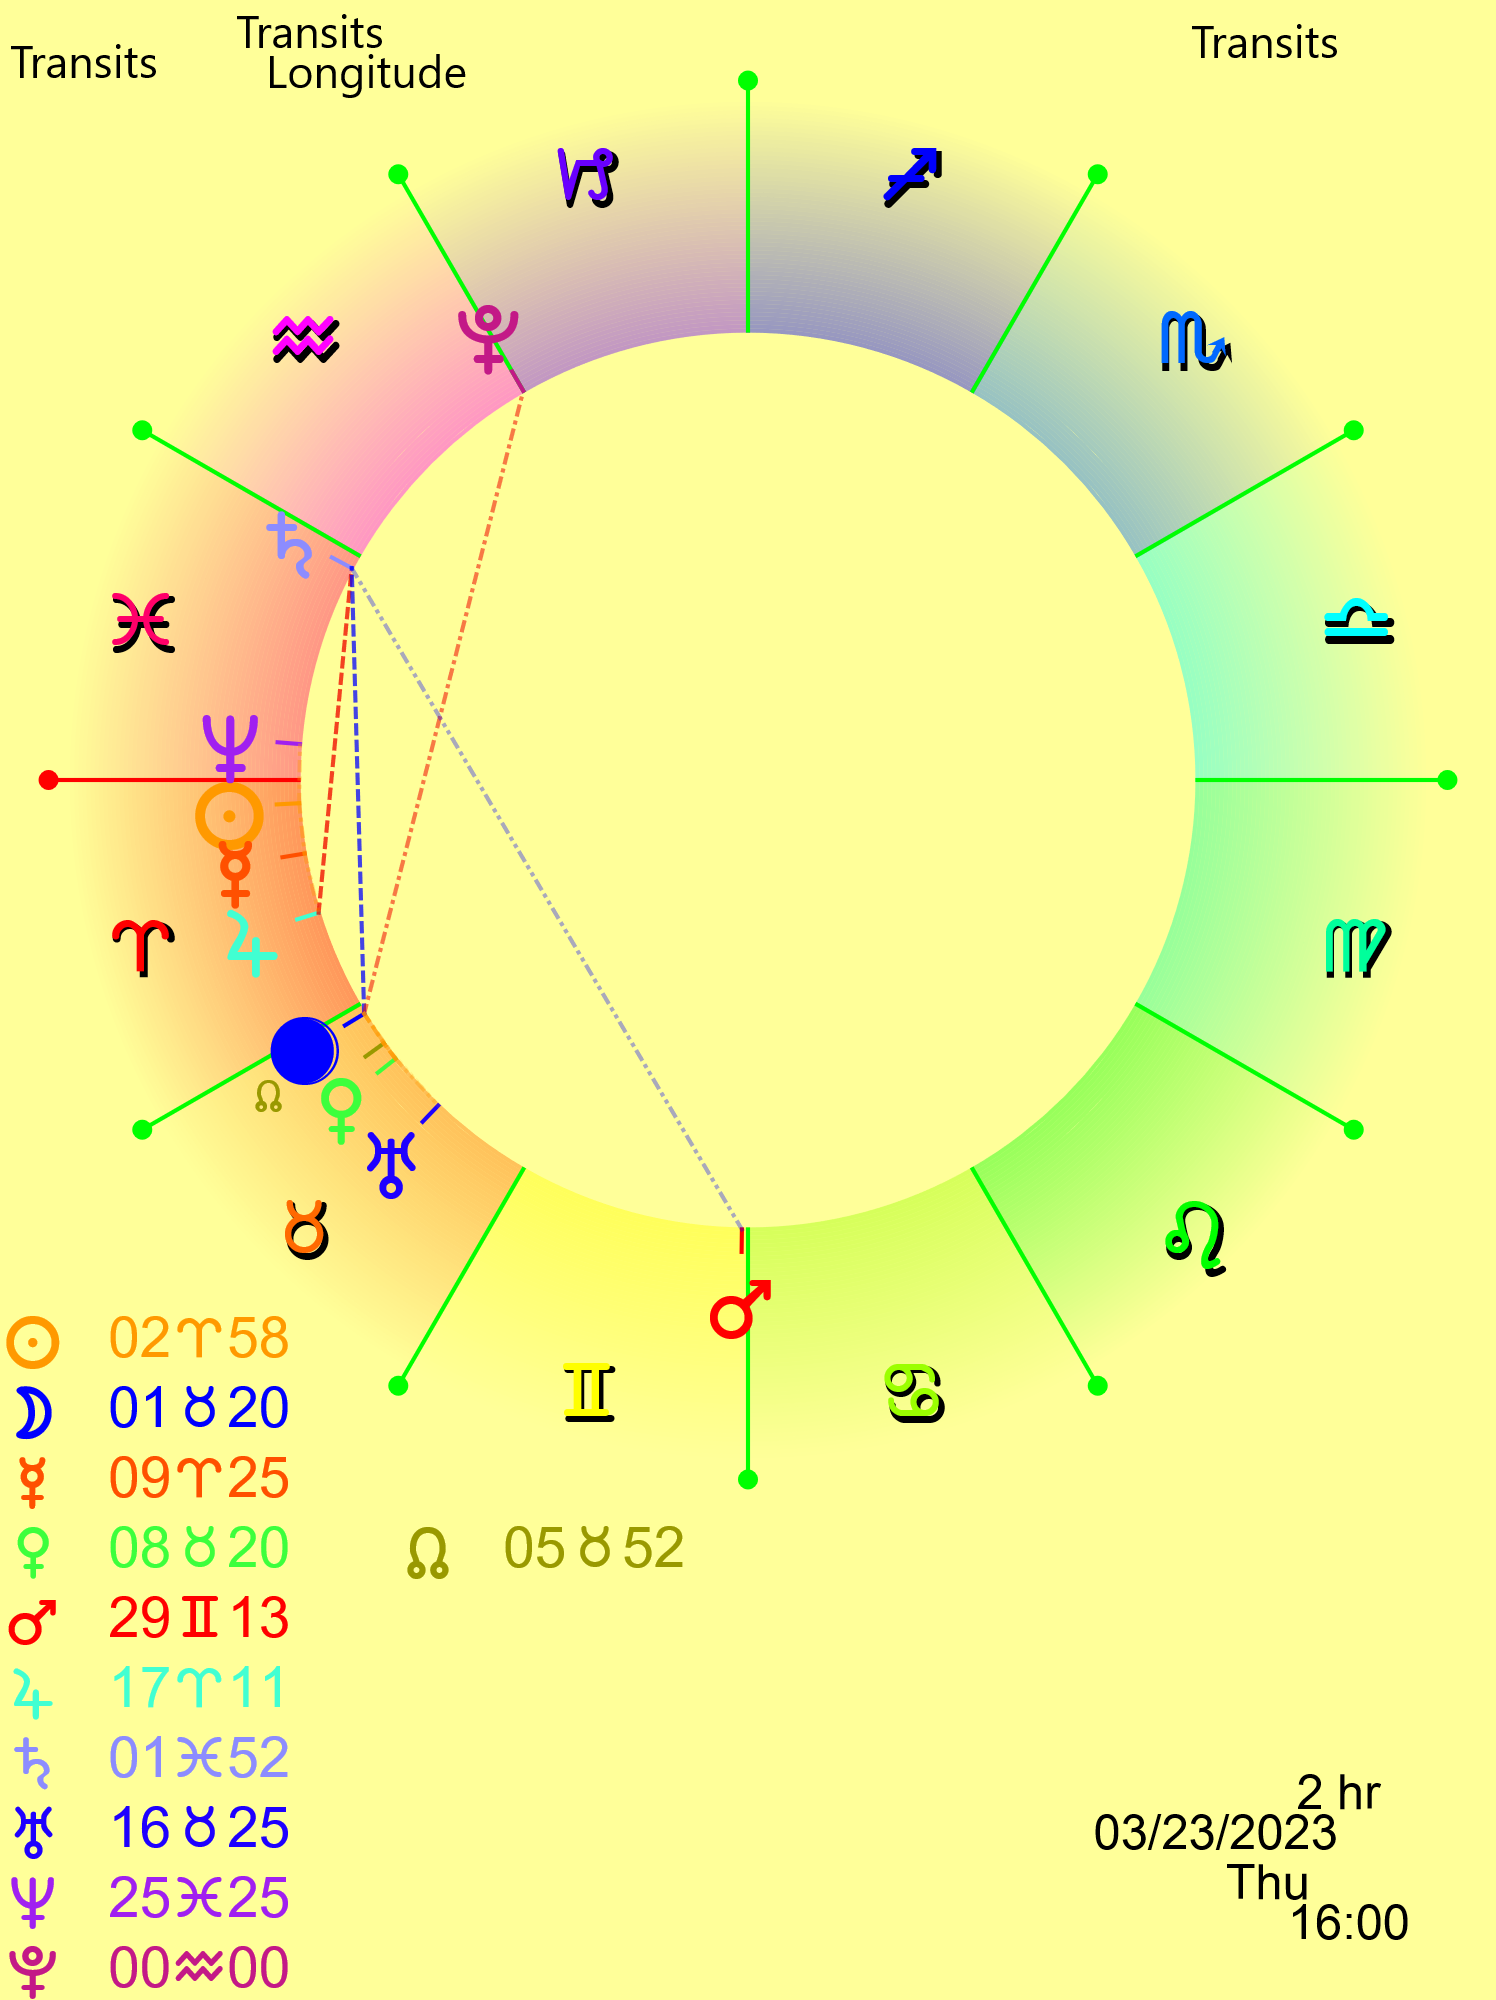Select the Leo sign glyph
The image size is (1496, 2000).
coord(1196,1237)
